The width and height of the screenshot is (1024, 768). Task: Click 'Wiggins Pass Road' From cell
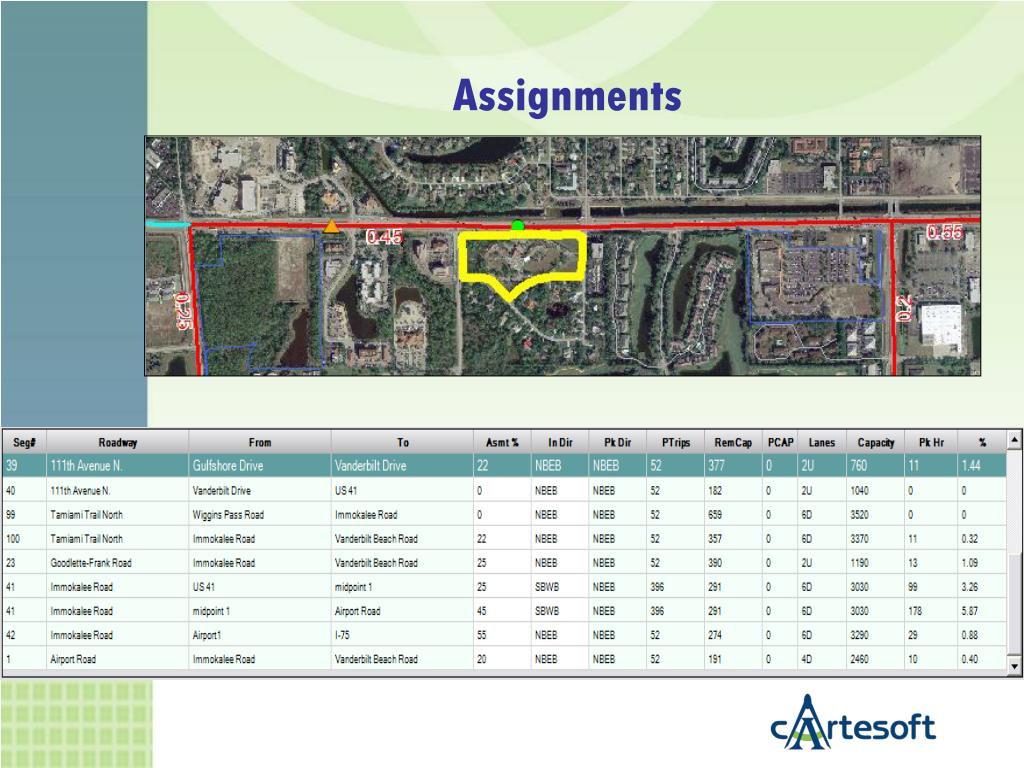(x=260, y=515)
